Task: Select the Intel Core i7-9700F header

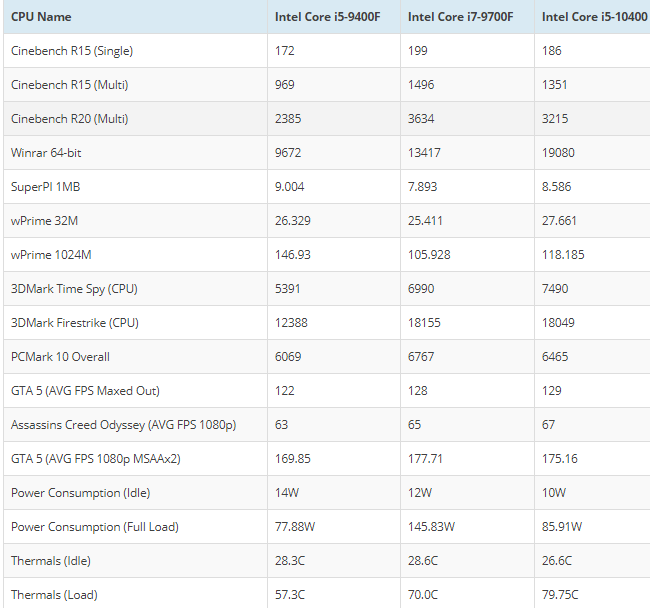Action: 461,17
